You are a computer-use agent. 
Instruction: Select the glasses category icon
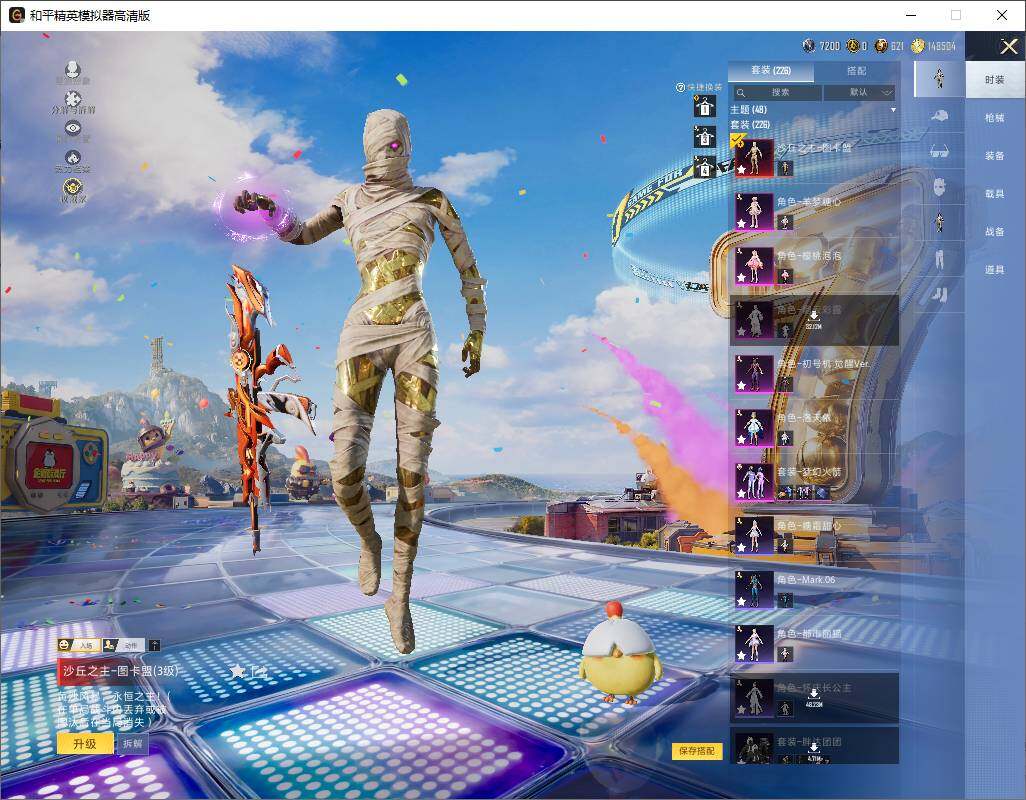(940, 152)
